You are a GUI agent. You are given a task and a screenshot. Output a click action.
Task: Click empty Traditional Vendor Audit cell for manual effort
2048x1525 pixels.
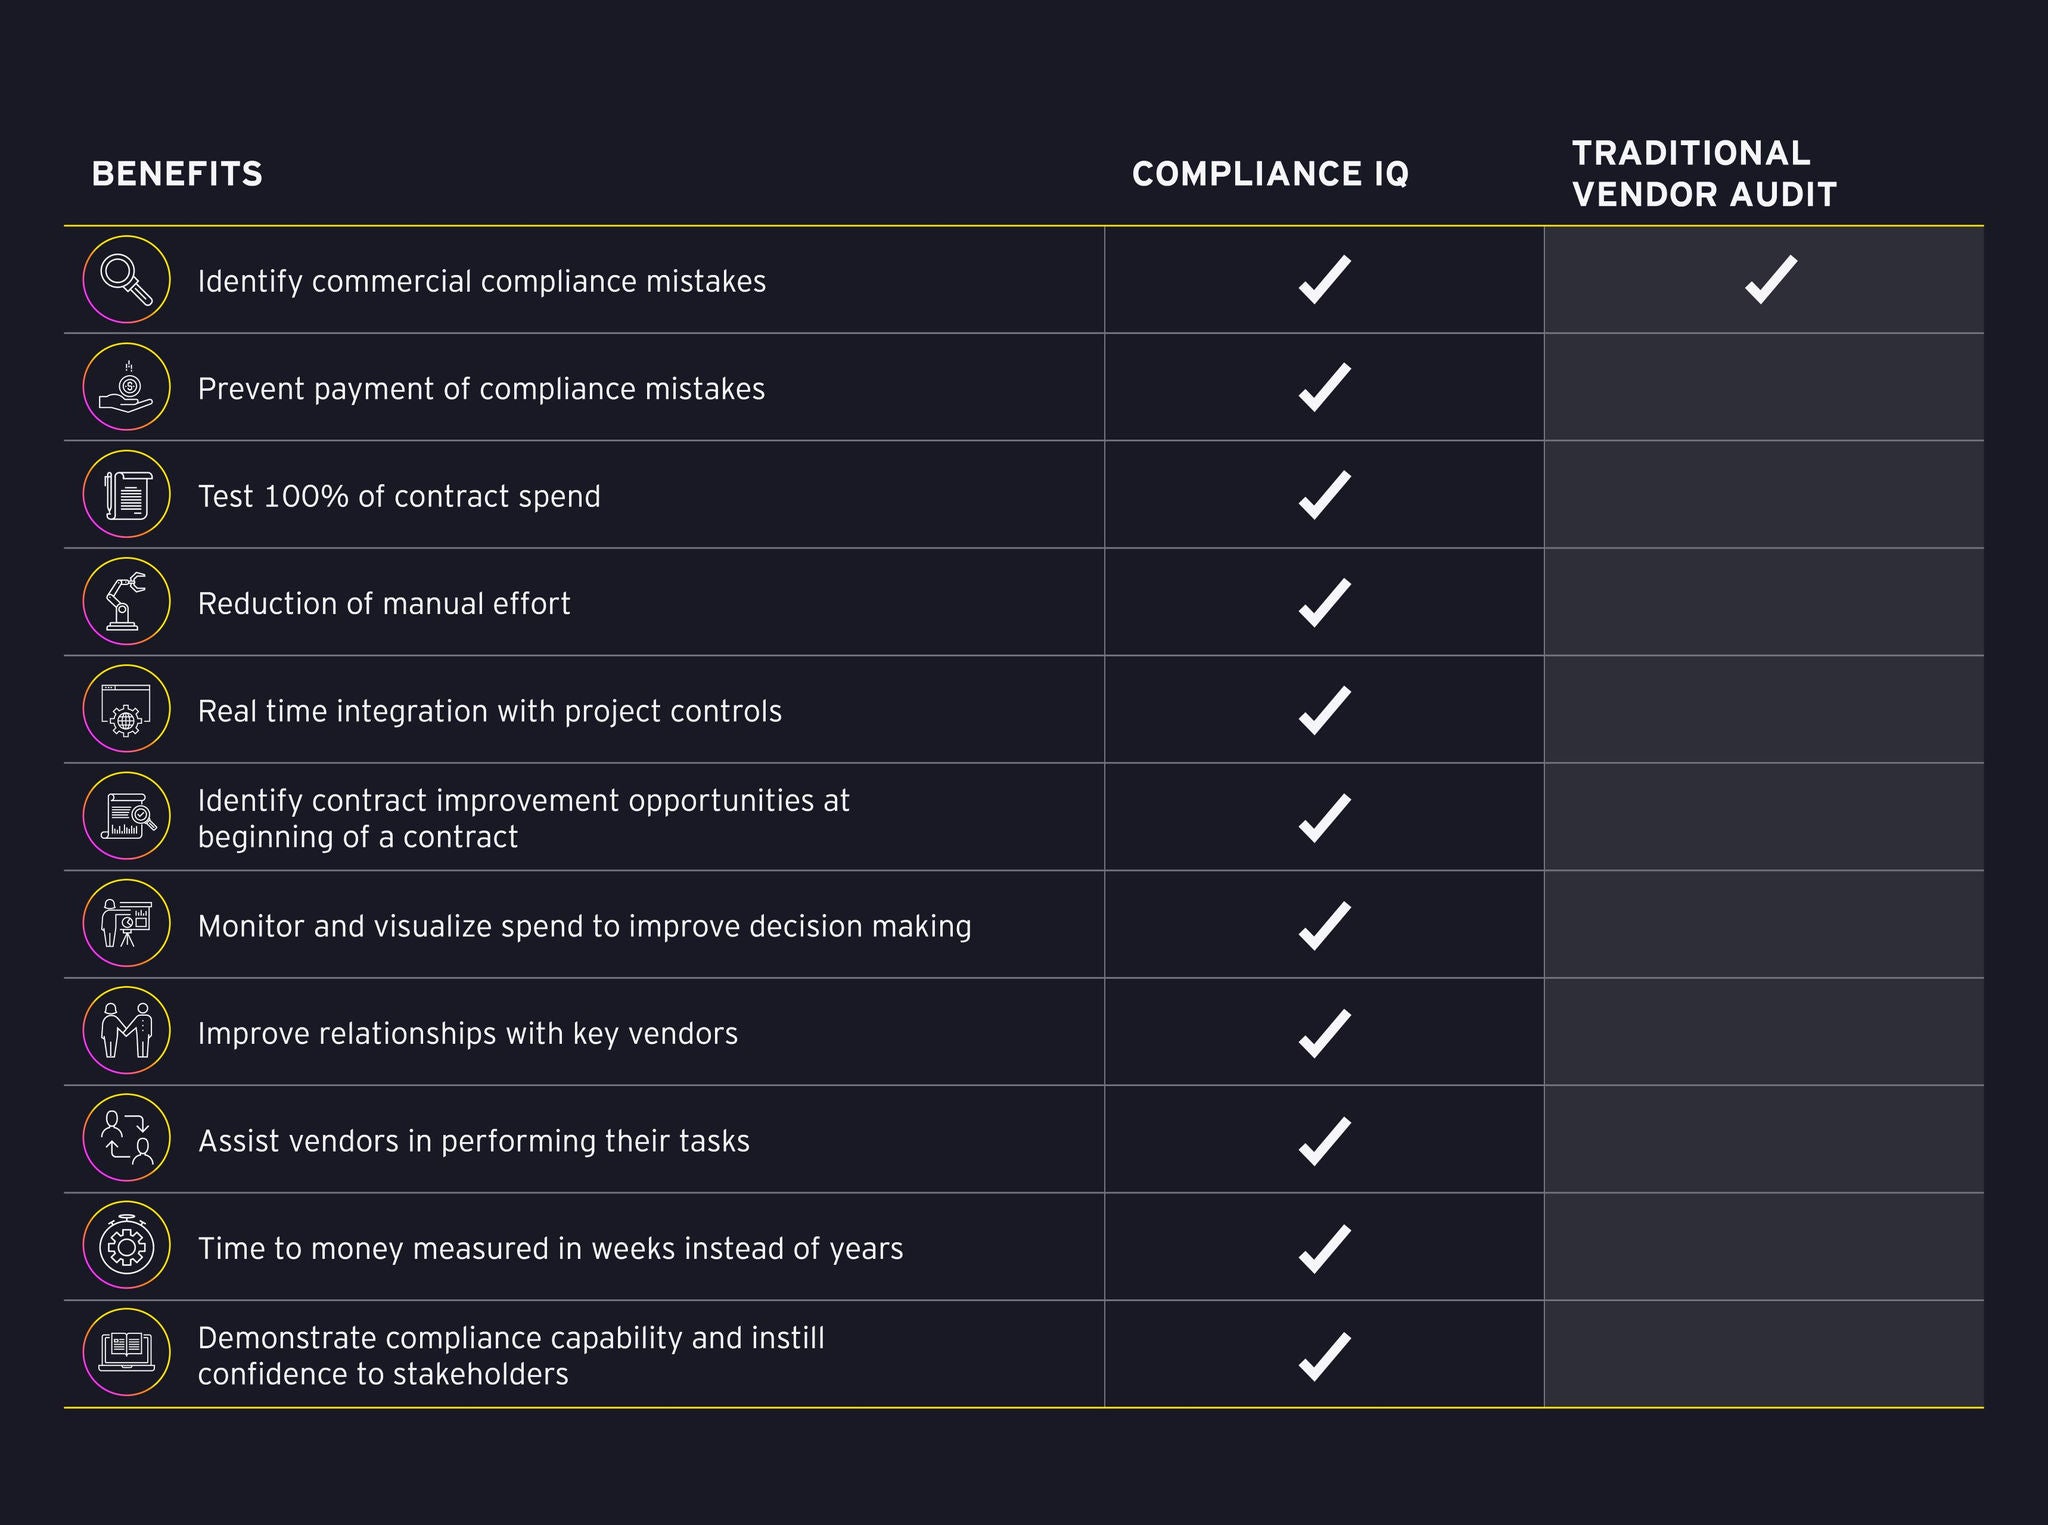point(1763,602)
